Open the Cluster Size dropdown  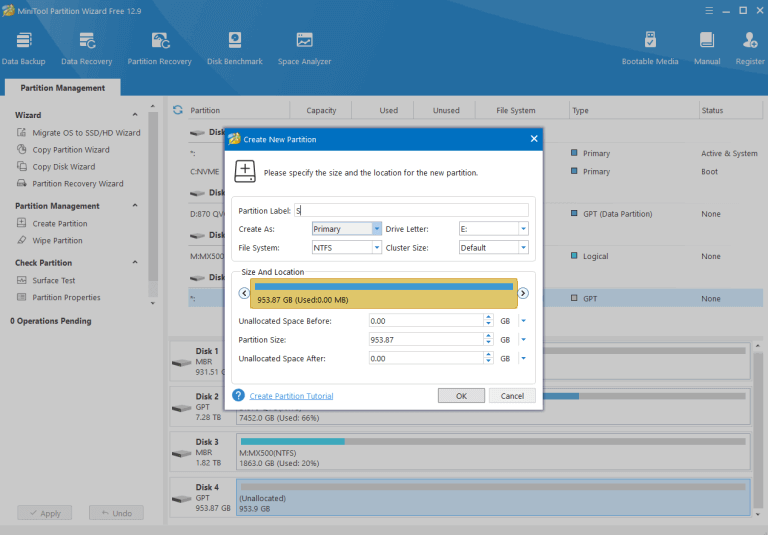click(x=523, y=247)
